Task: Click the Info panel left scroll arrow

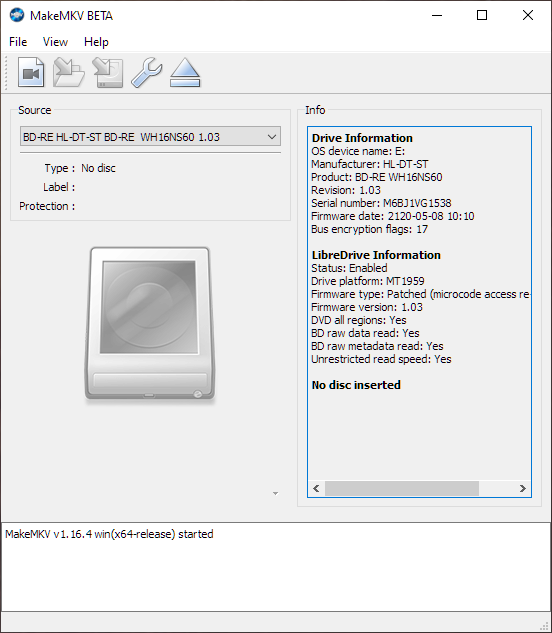Action: tap(316, 488)
